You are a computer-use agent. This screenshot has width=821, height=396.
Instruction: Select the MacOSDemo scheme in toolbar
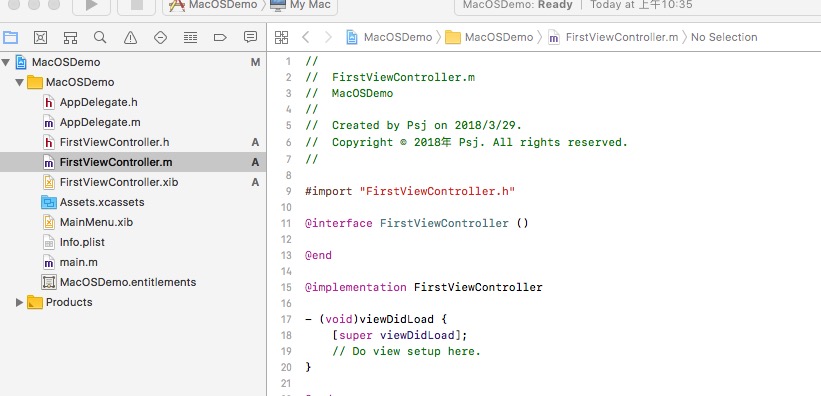[214, 5]
